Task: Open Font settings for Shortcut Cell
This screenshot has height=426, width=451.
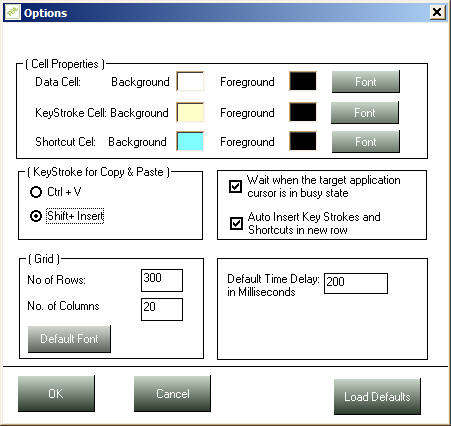Action: 366,142
